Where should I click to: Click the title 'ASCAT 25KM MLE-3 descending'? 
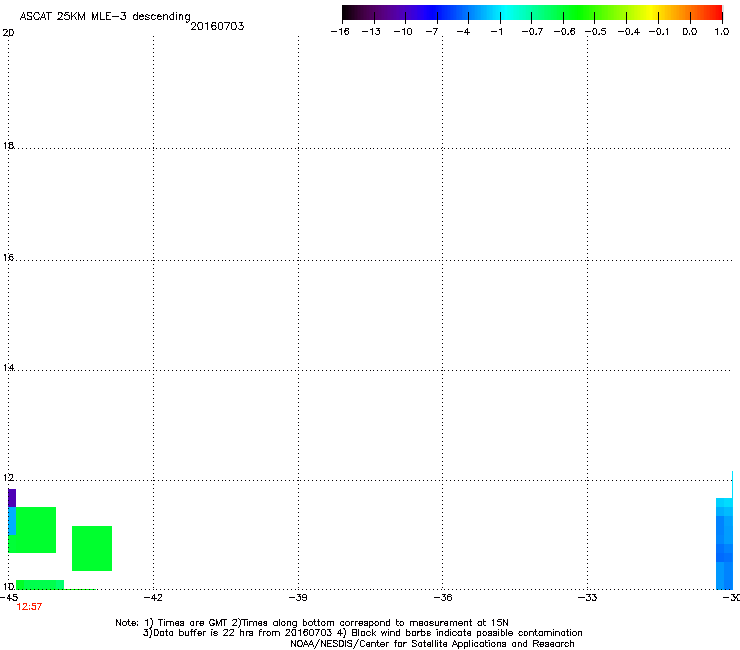point(105,17)
